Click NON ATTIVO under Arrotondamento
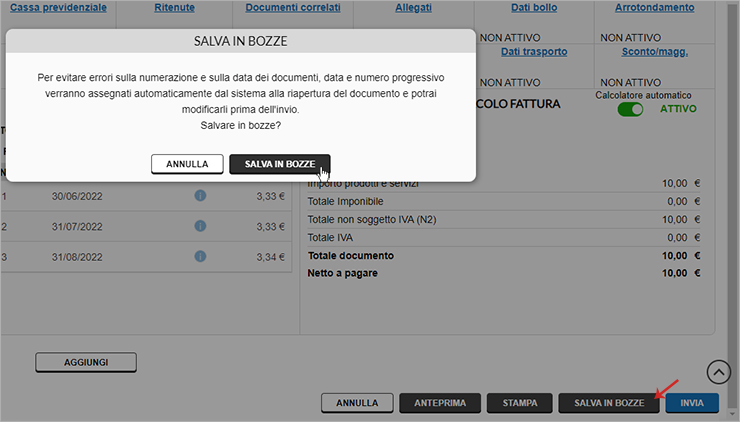Image resolution: width=740 pixels, height=422 pixels. coord(631,37)
